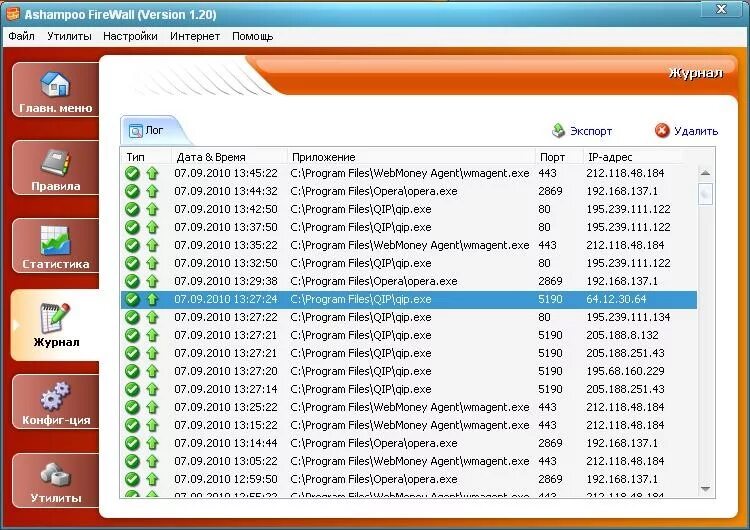Click green checkmark icon of 13:32:50 row

pos(132,263)
